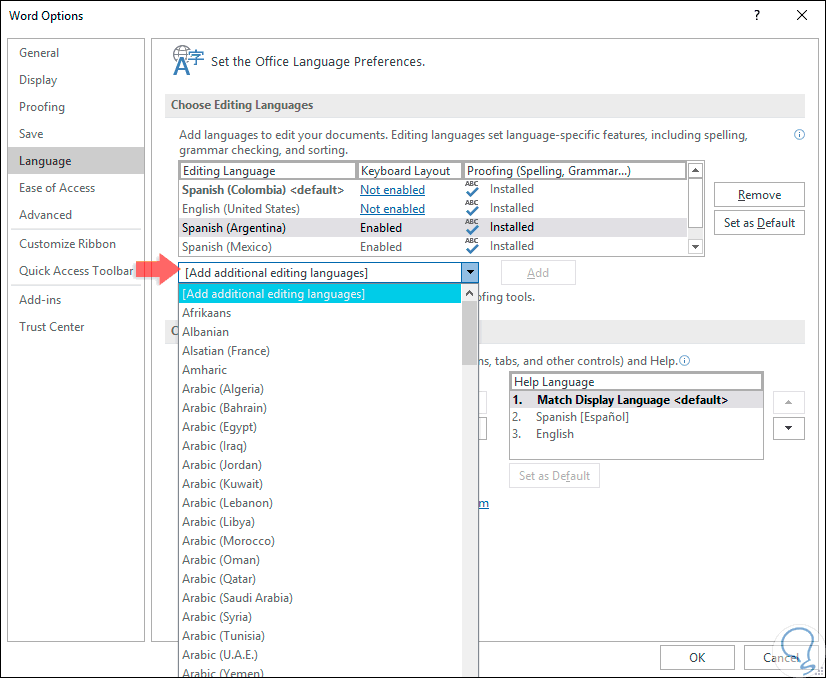The width and height of the screenshot is (826, 678).
Task: Select Spanish (Mexico) editing language row
Action: click(432, 247)
